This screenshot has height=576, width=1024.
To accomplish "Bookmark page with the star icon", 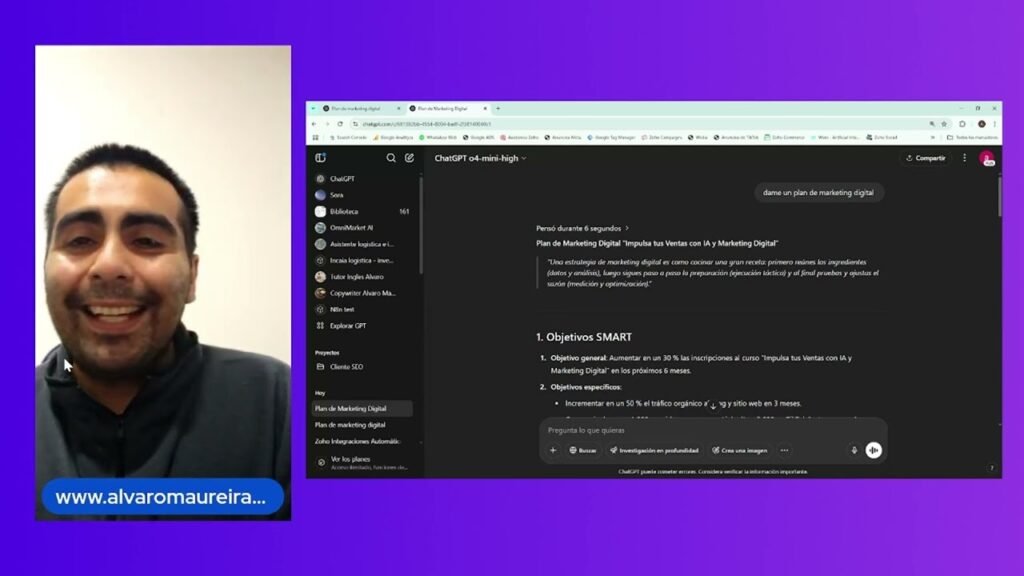I will [944, 123].
